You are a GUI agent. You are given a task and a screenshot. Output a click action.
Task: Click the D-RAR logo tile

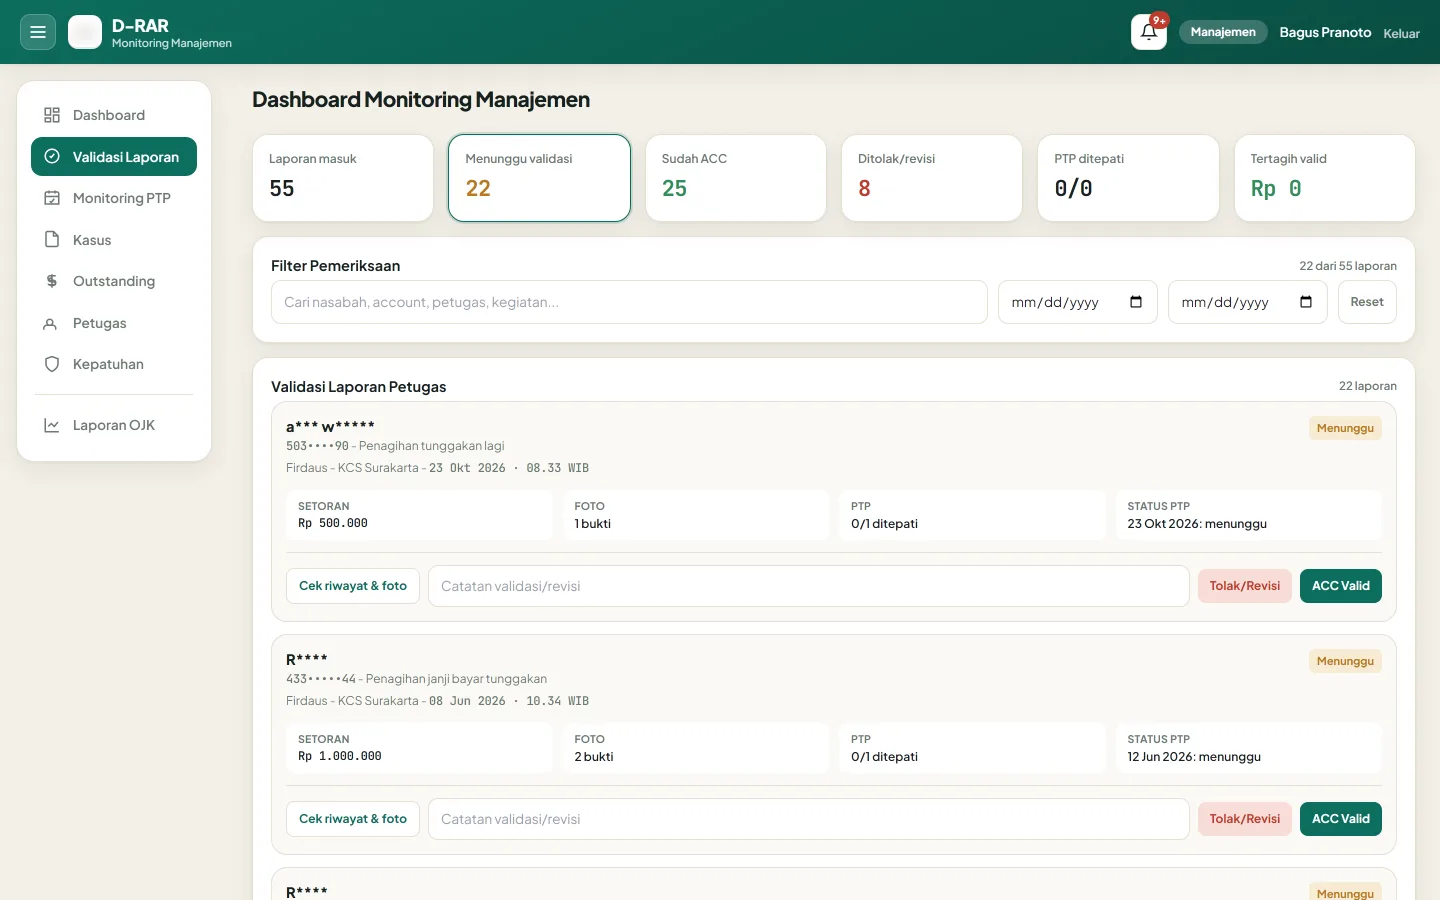pos(85,32)
